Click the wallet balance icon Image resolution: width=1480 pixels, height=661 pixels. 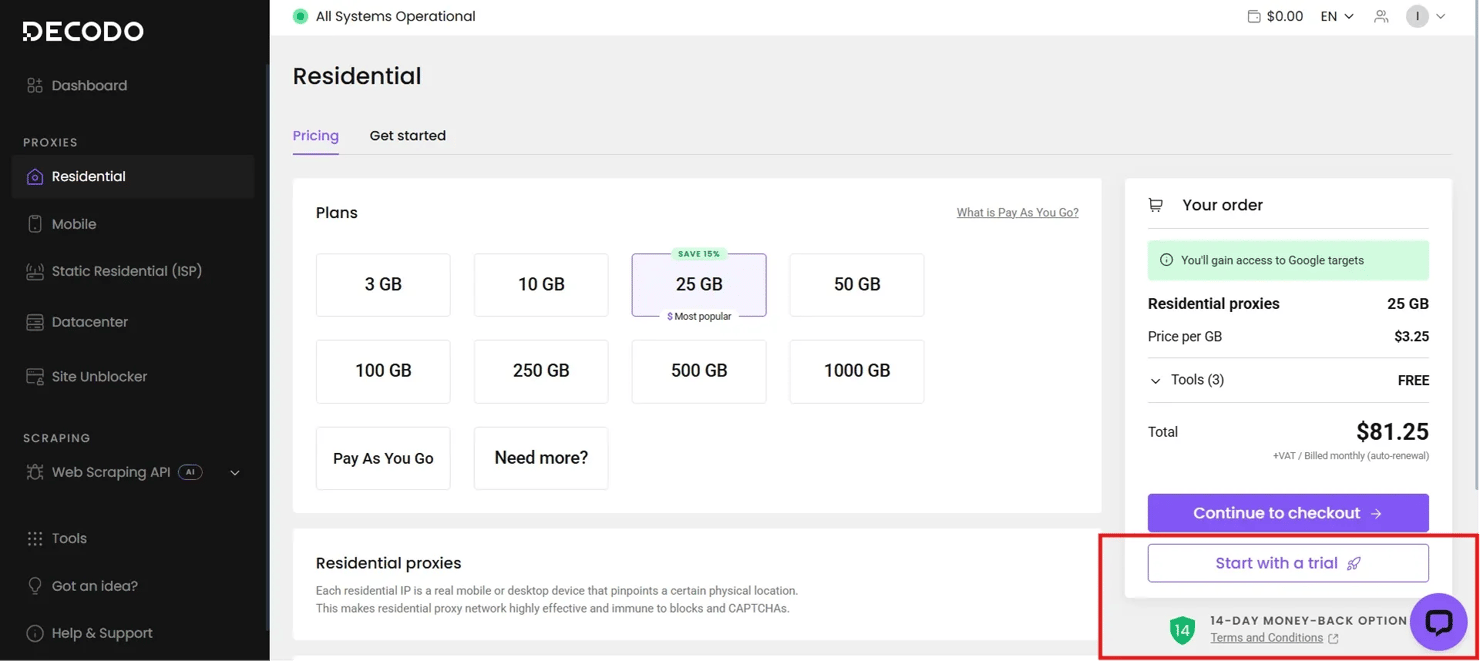[x=1254, y=16]
